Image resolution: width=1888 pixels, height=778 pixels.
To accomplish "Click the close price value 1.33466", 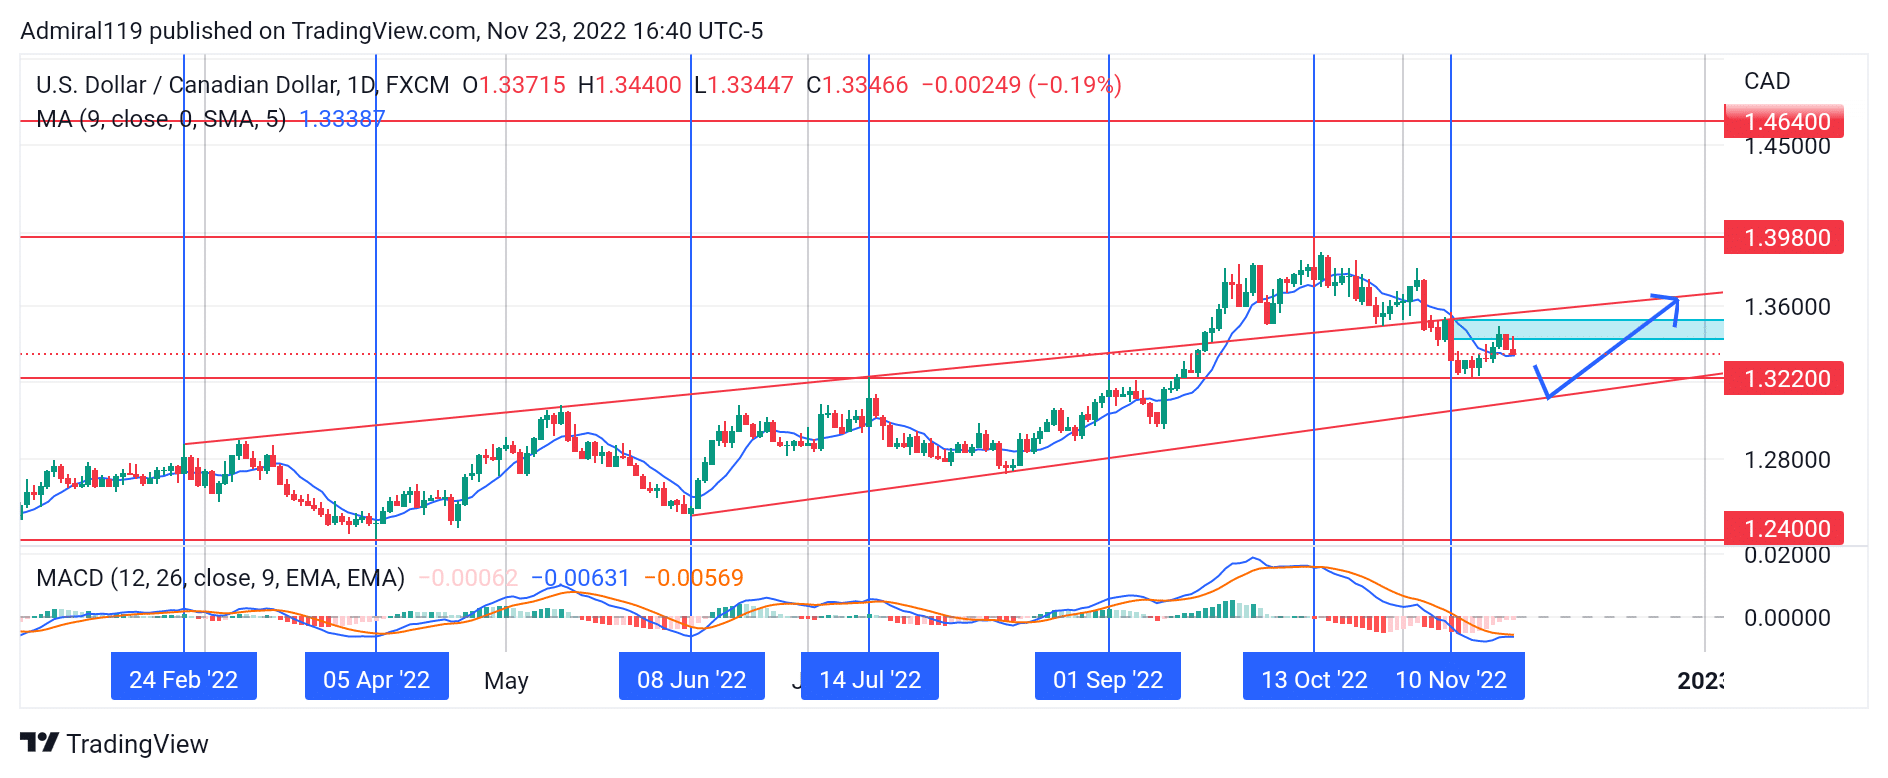I will coord(865,85).
